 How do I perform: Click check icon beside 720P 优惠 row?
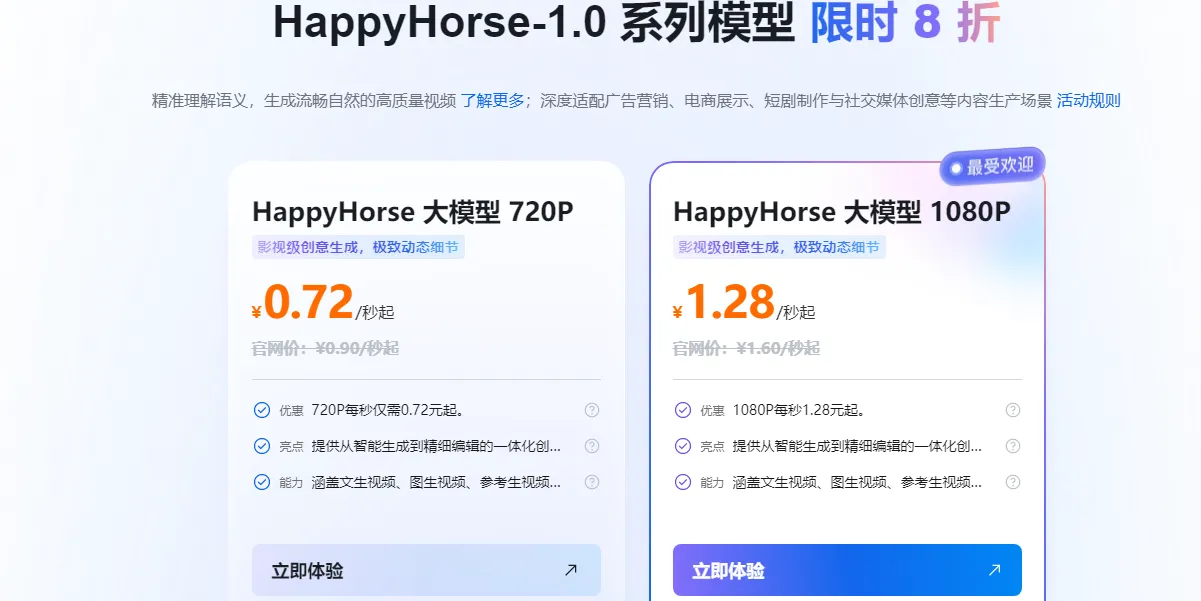point(262,410)
